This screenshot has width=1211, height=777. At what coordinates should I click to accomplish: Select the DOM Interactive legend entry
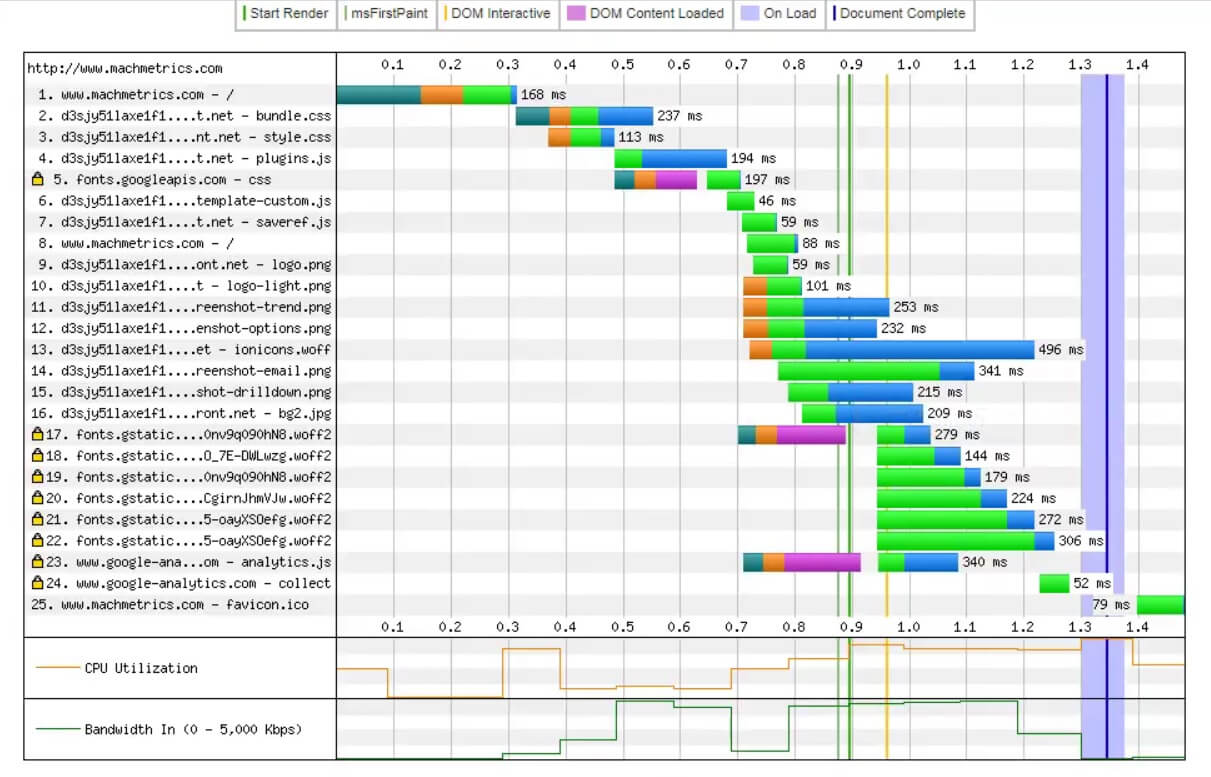496,14
